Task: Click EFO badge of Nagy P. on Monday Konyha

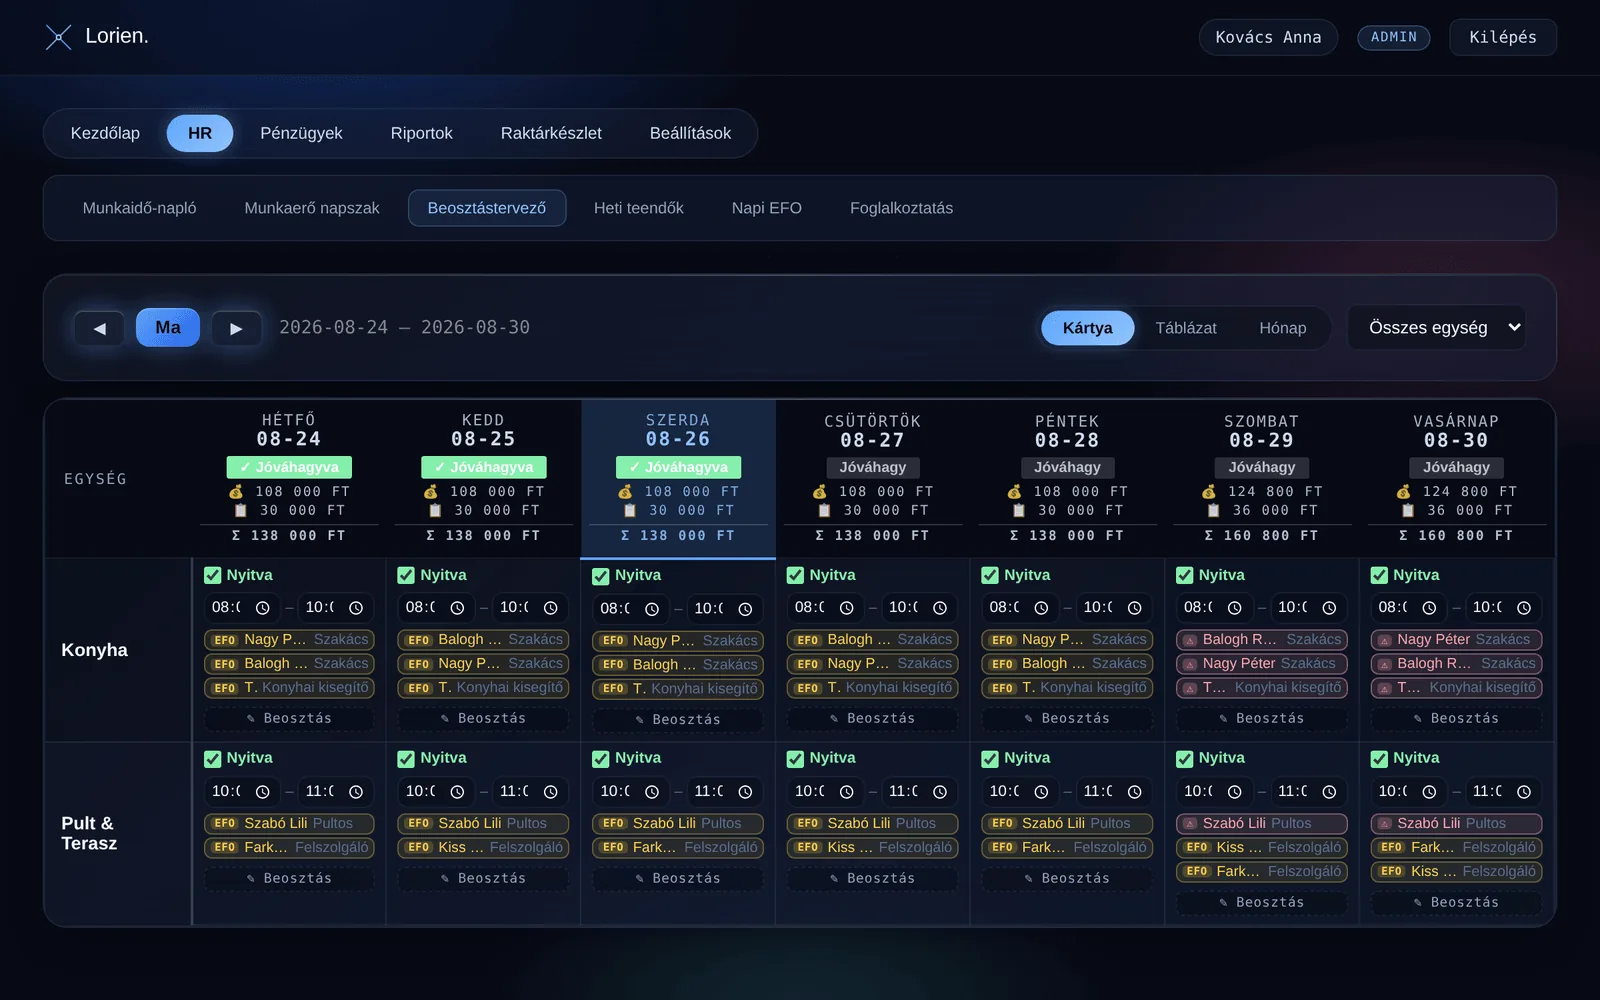Action: (x=225, y=640)
